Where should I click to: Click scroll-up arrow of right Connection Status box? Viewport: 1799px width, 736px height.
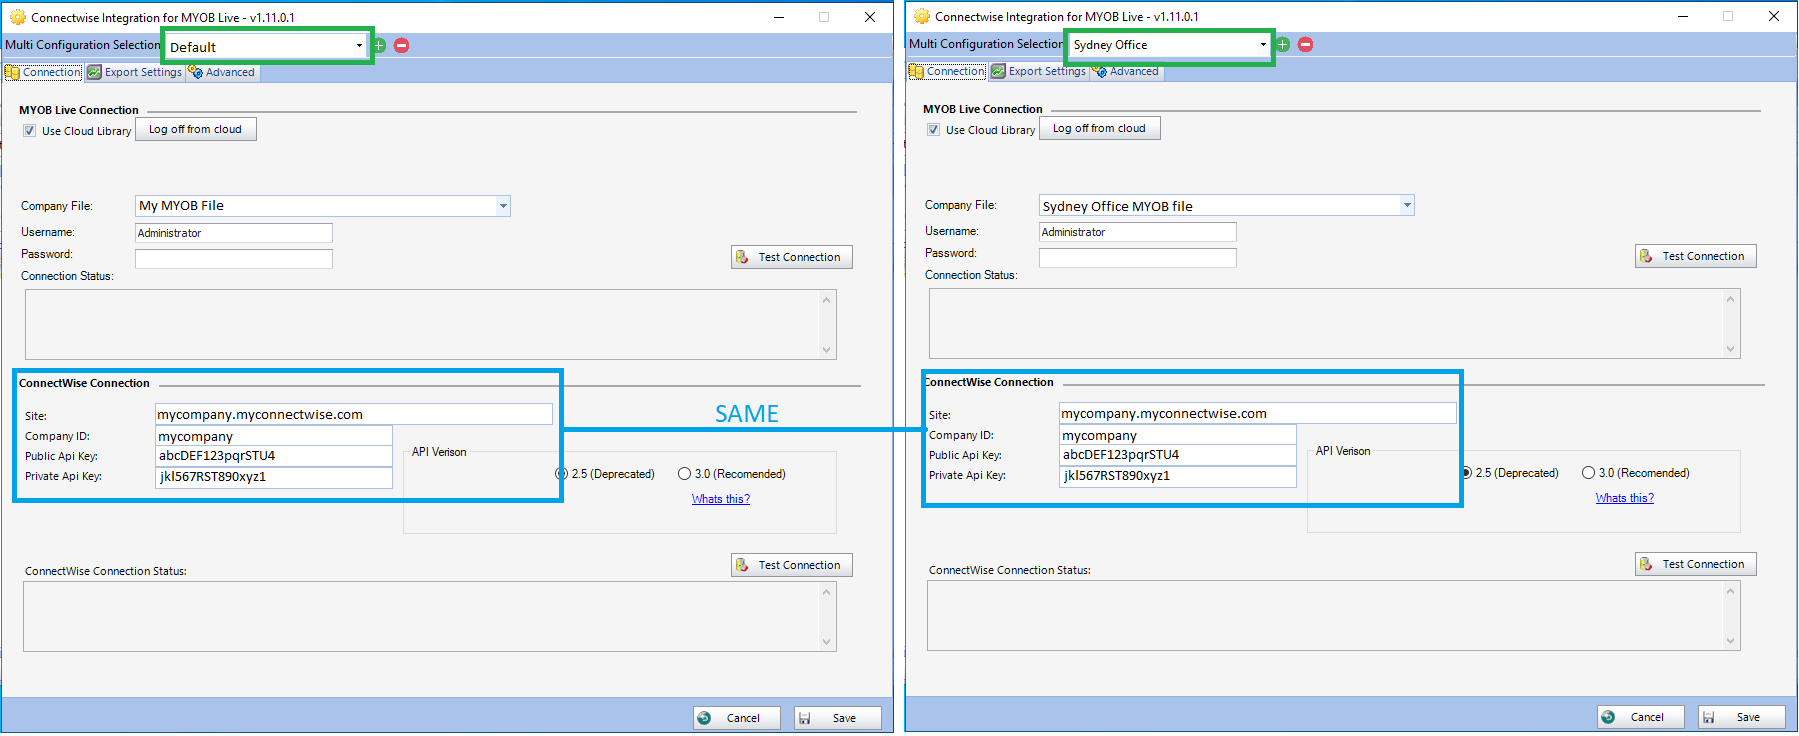[1731, 299]
